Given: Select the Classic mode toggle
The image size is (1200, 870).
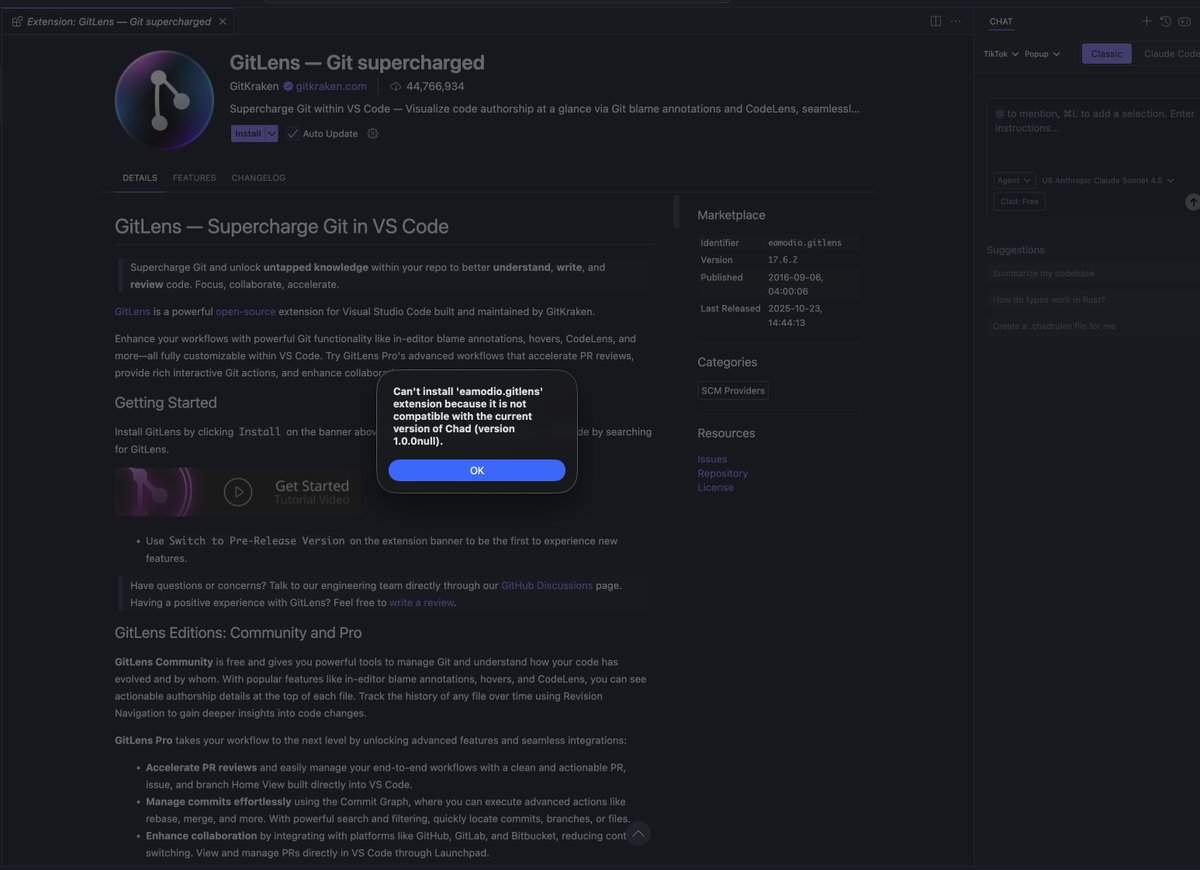Looking at the screenshot, I should pos(1107,54).
